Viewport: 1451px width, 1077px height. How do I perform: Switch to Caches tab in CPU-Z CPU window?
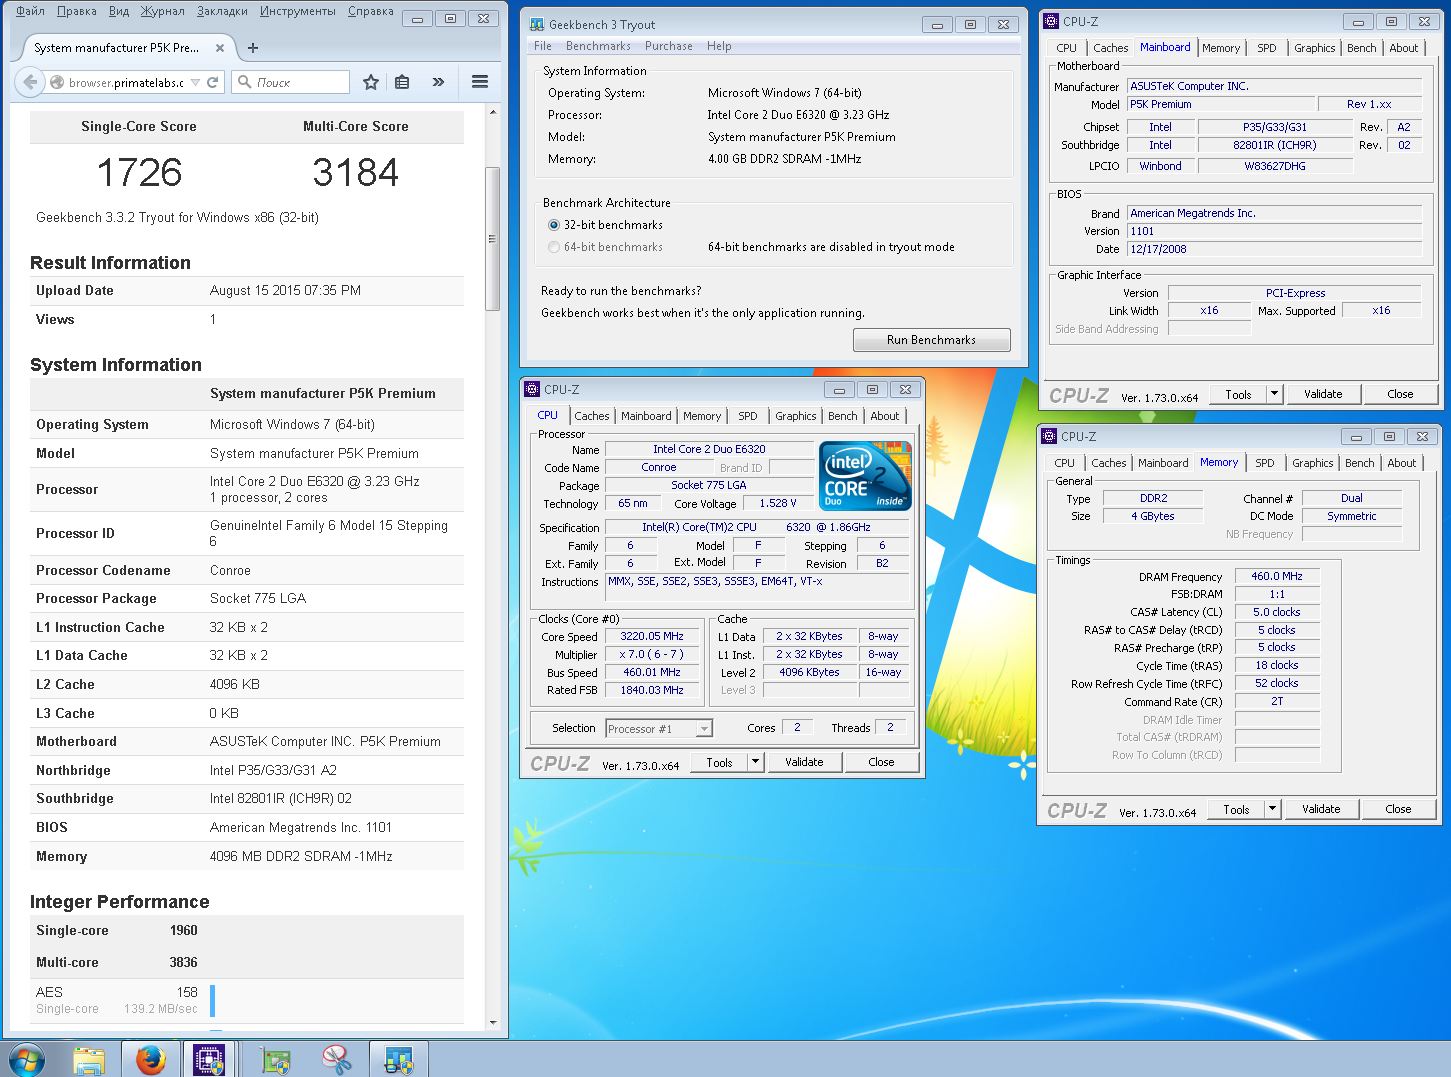click(x=592, y=416)
